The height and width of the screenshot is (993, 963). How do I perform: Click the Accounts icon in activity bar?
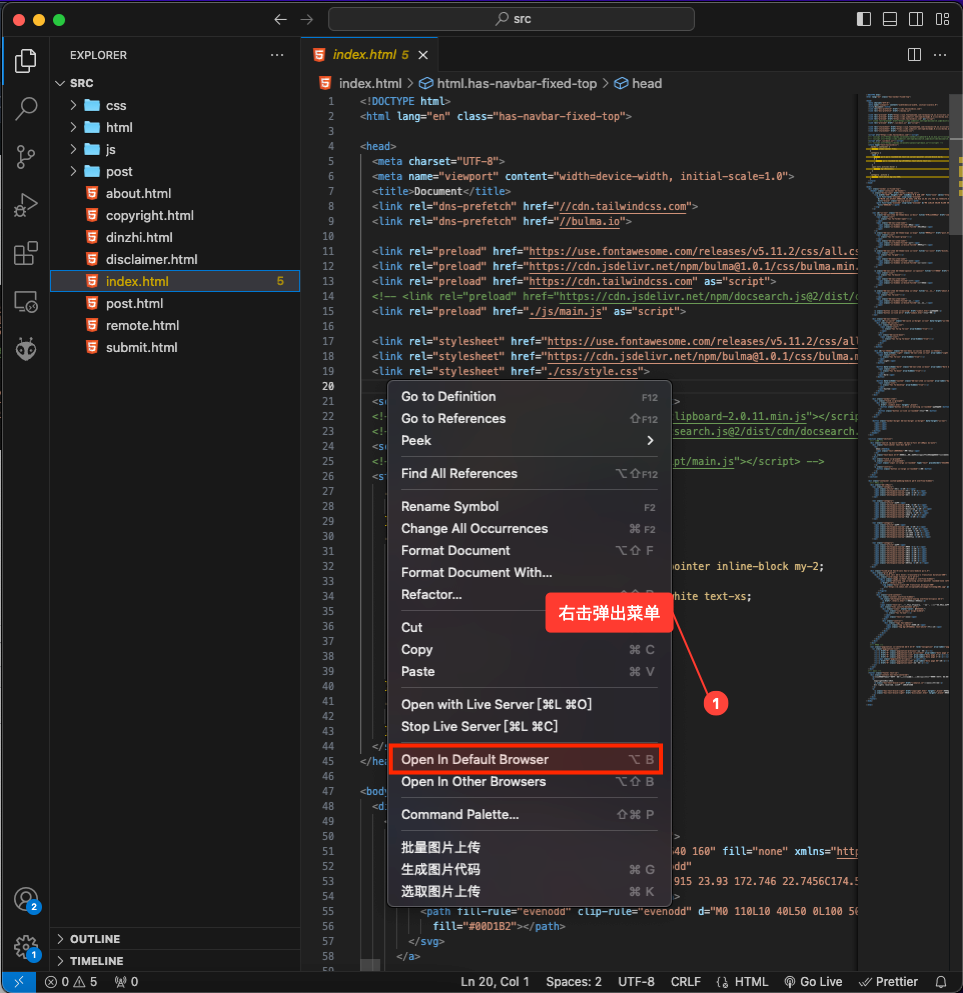[25, 898]
